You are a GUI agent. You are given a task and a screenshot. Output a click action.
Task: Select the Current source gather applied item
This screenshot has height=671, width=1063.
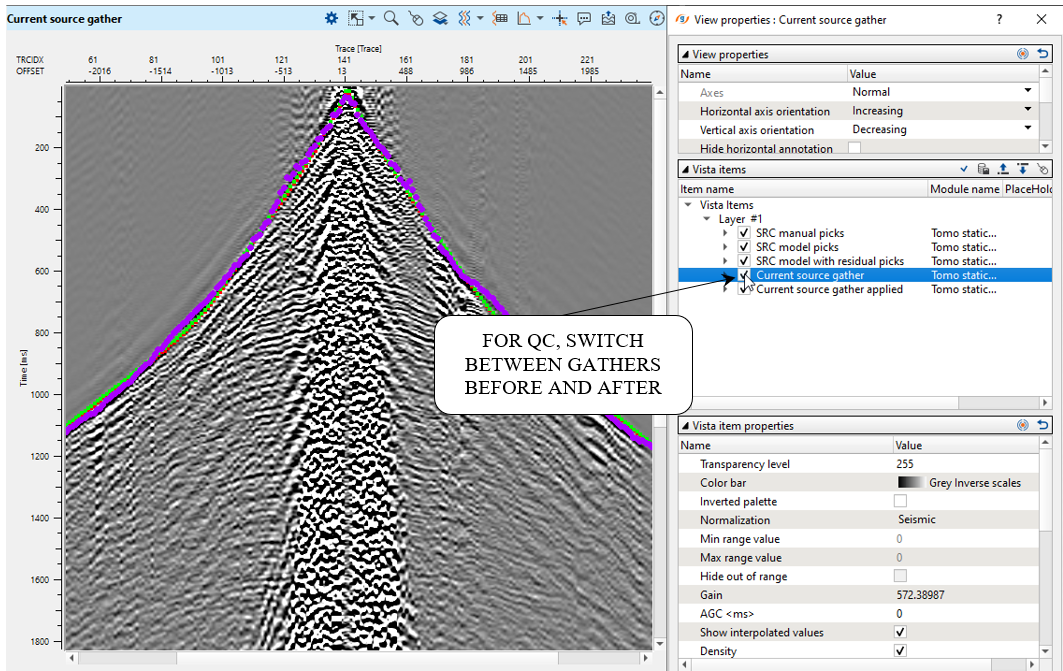coord(829,289)
